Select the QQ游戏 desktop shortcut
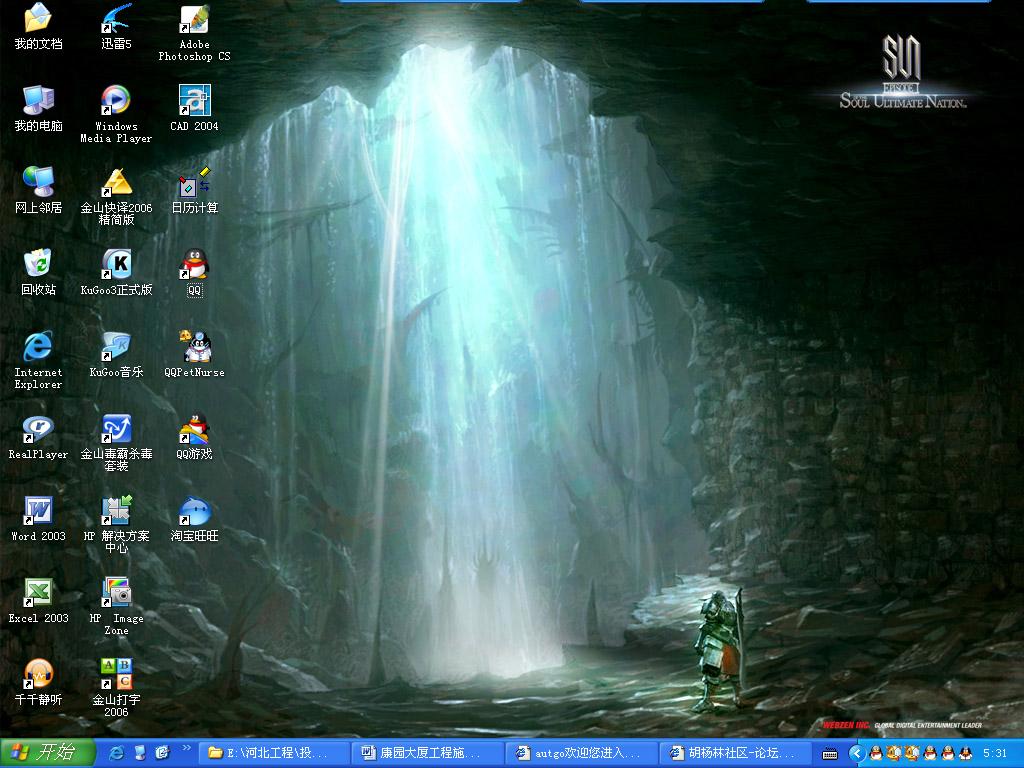 pyautogui.click(x=195, y=437)
